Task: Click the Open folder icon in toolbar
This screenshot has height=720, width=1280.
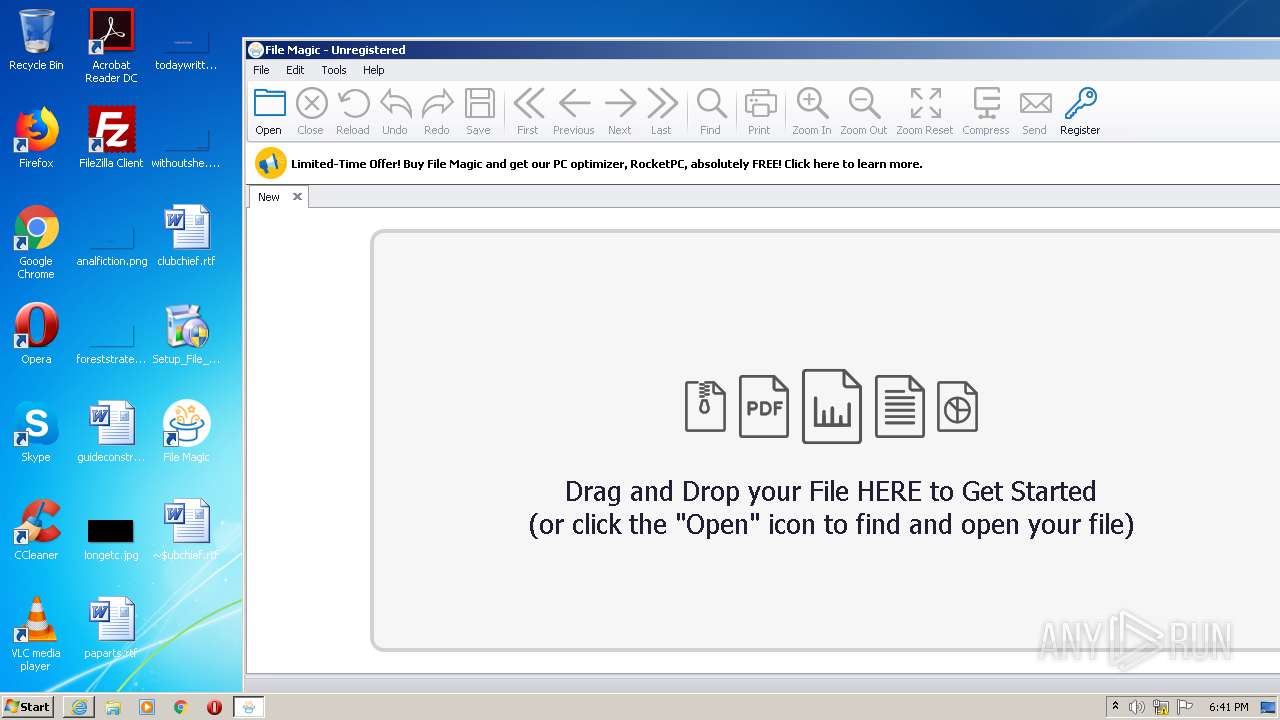Action: [x=269, y=104]
